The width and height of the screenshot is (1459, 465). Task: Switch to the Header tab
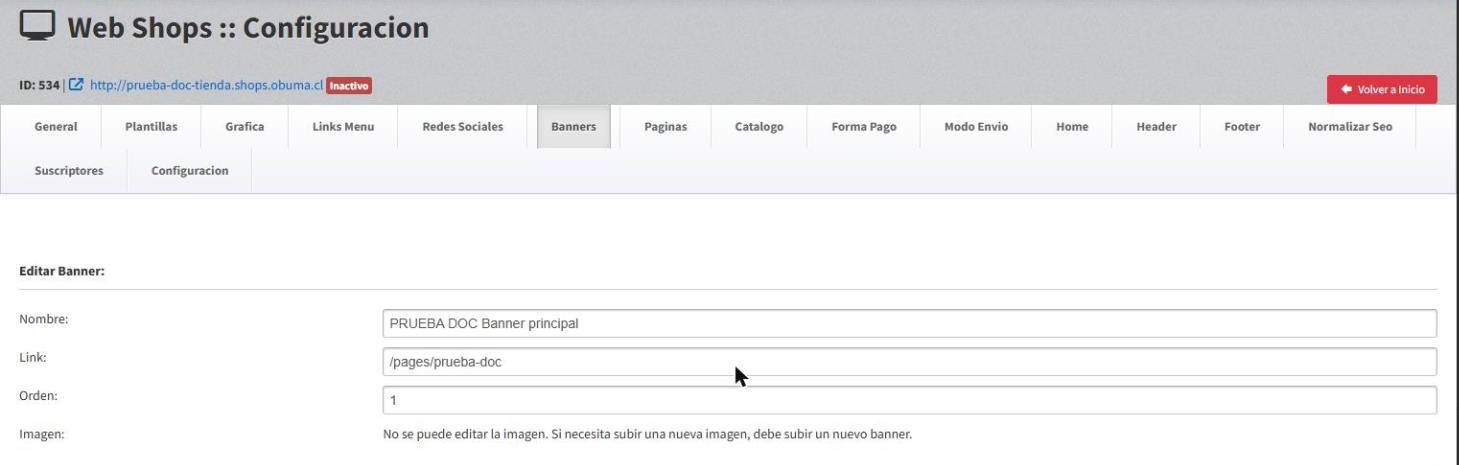click(x=1156, y=127)
